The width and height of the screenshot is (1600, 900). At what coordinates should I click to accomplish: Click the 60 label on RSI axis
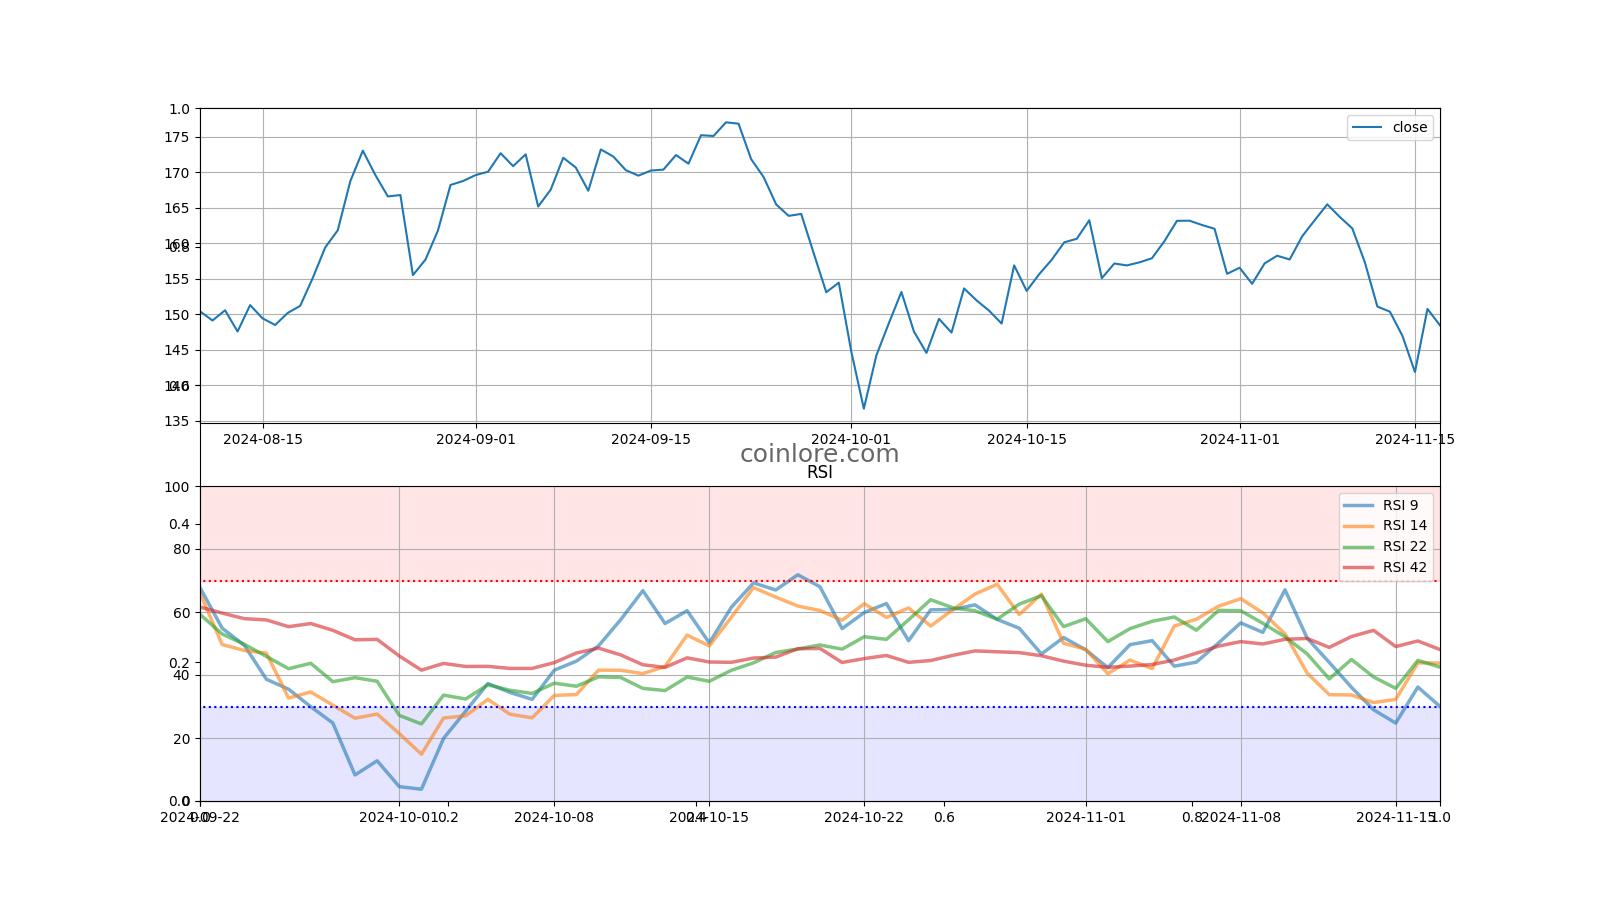tap(181, 613)
